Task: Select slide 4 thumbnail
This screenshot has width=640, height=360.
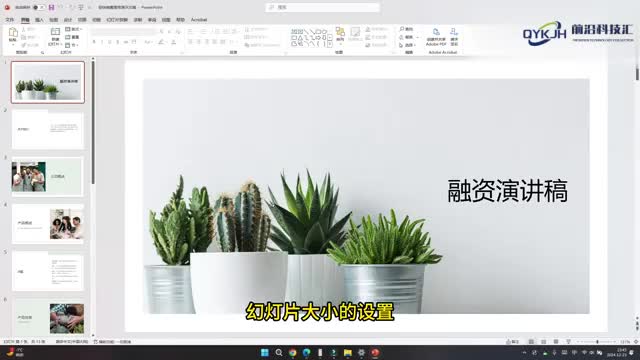Action: (48, 224)
